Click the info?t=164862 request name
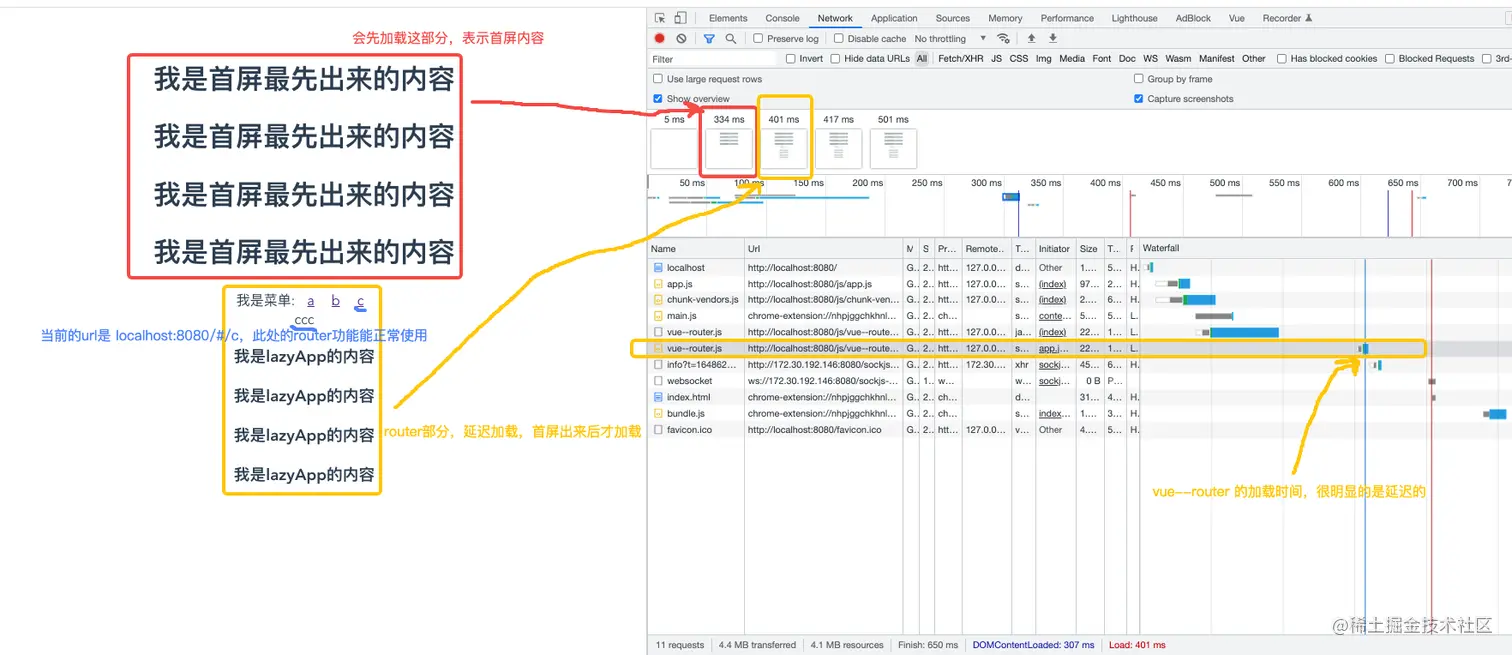Viewport: 1512px width, 655px height. [699, 365]
